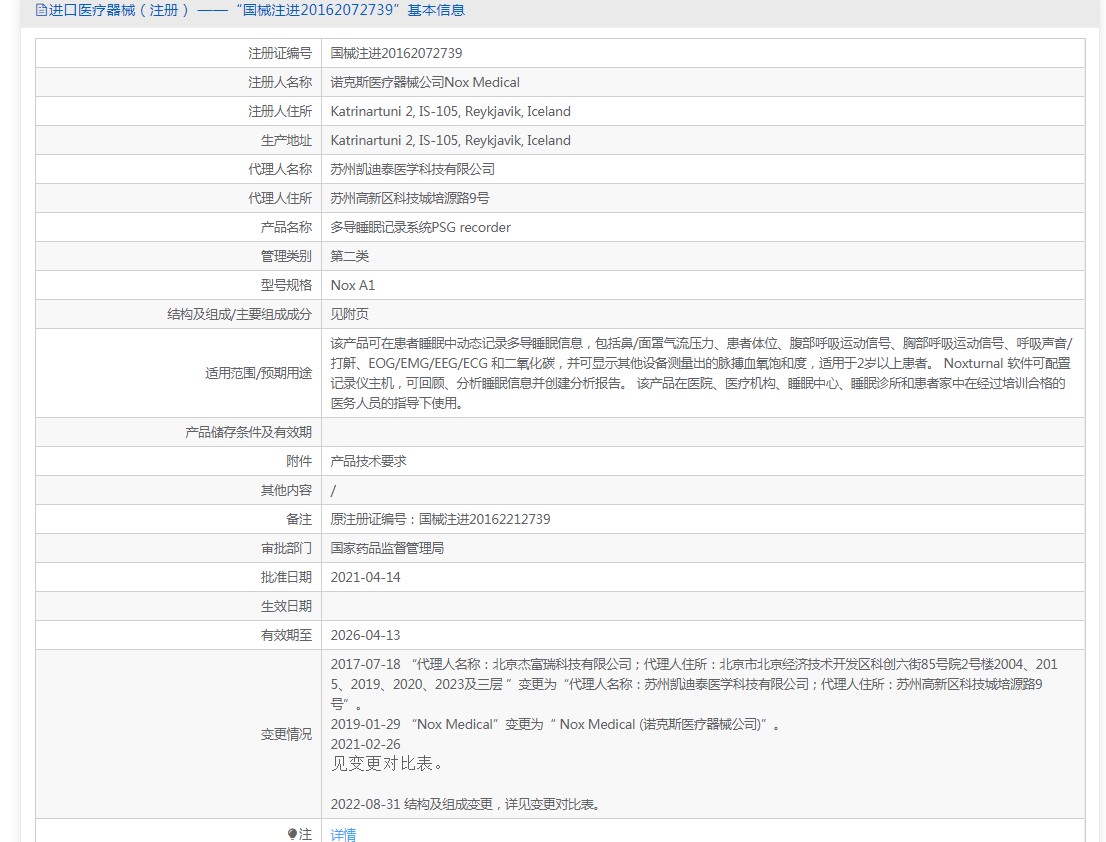Screen dimensions: 1106x842
Task: Click approving department 国家药品监督管理局
Action: pyautogui.click(x=387, y=548)
